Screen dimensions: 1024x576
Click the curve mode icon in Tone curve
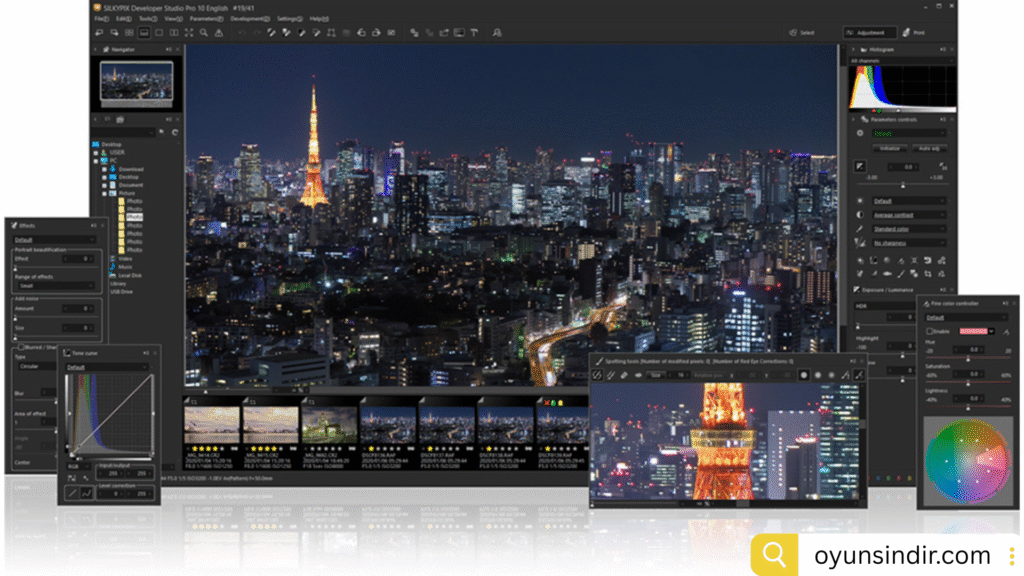click(87, 493)
